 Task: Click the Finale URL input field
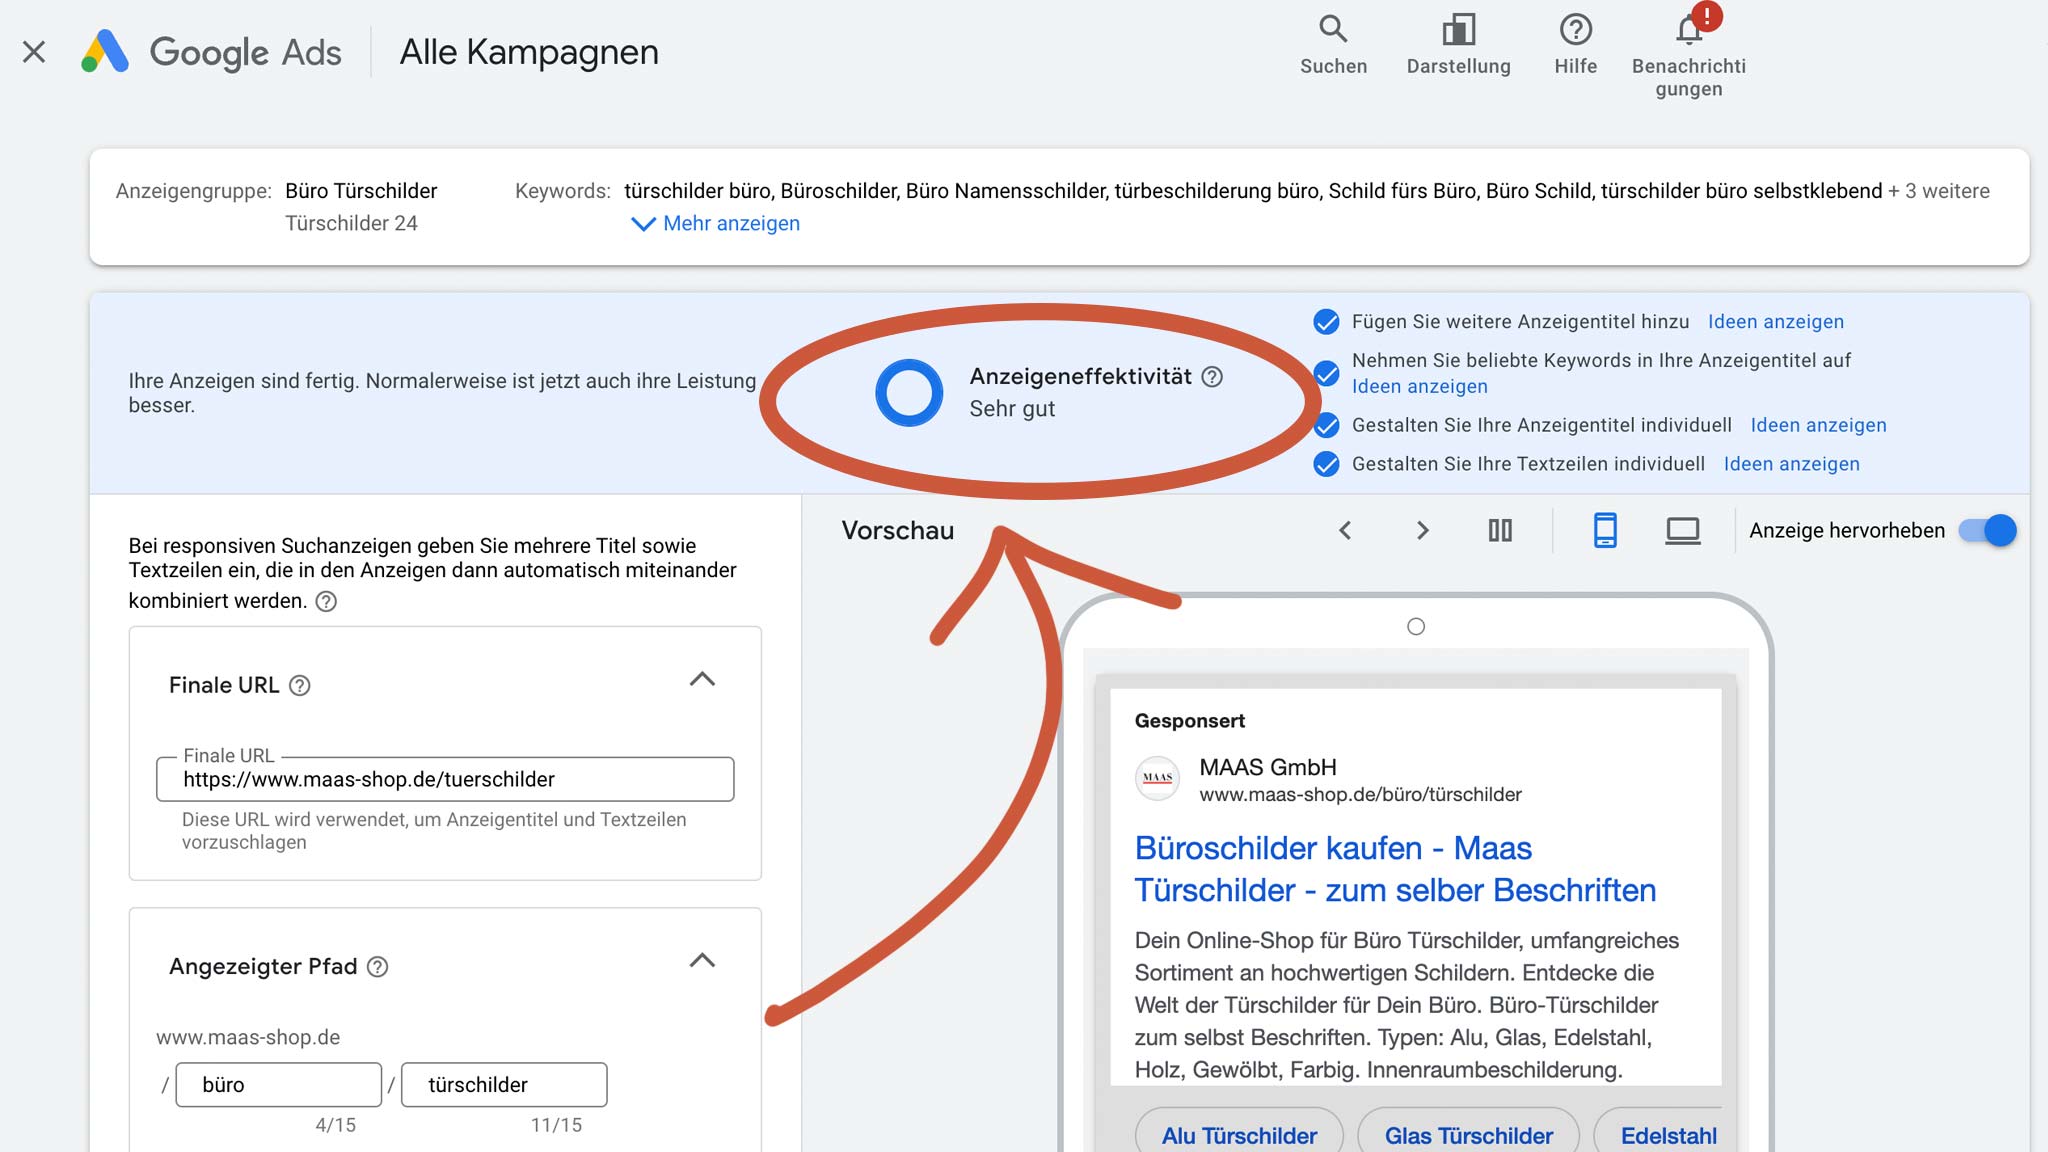tap(445, 779)
